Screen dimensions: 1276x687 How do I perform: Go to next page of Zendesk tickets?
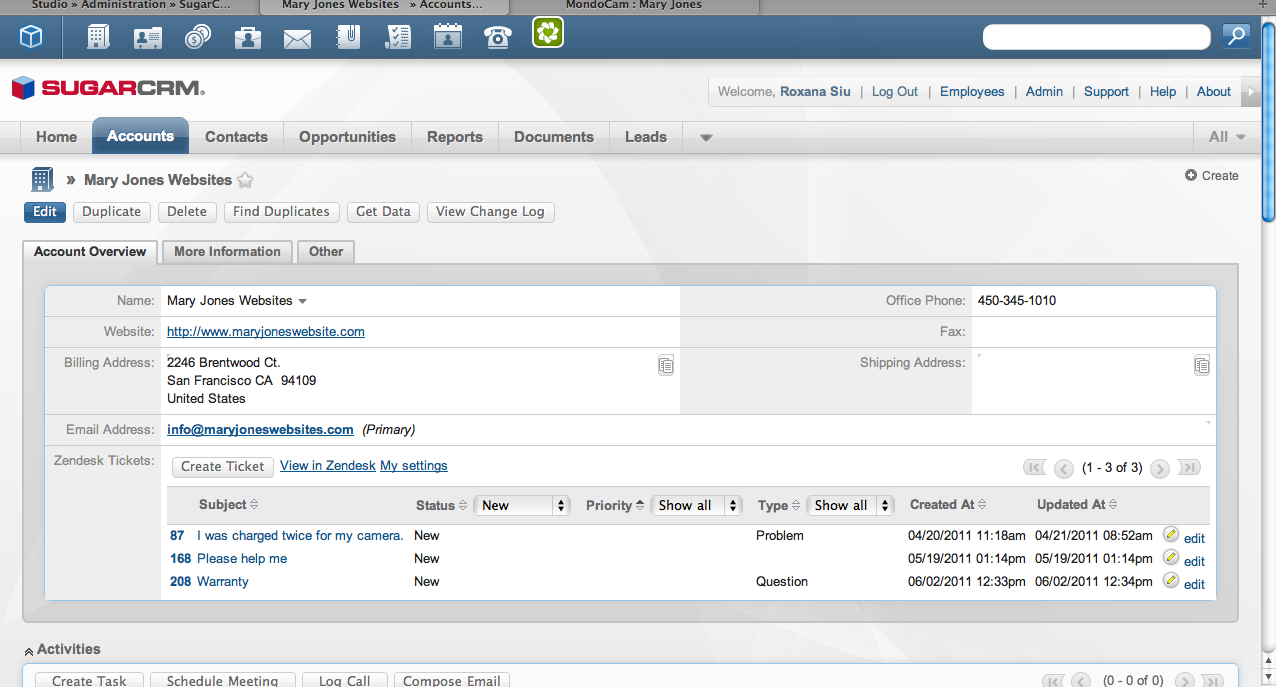pyautogui.click(x=1160, y=468)
